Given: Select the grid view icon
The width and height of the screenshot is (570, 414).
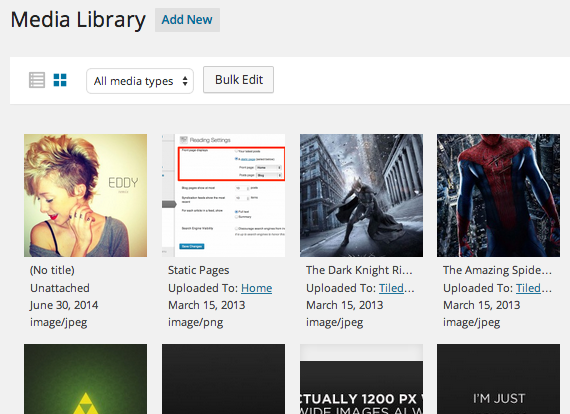Looking at the screenshot, I should click(60, 80).
